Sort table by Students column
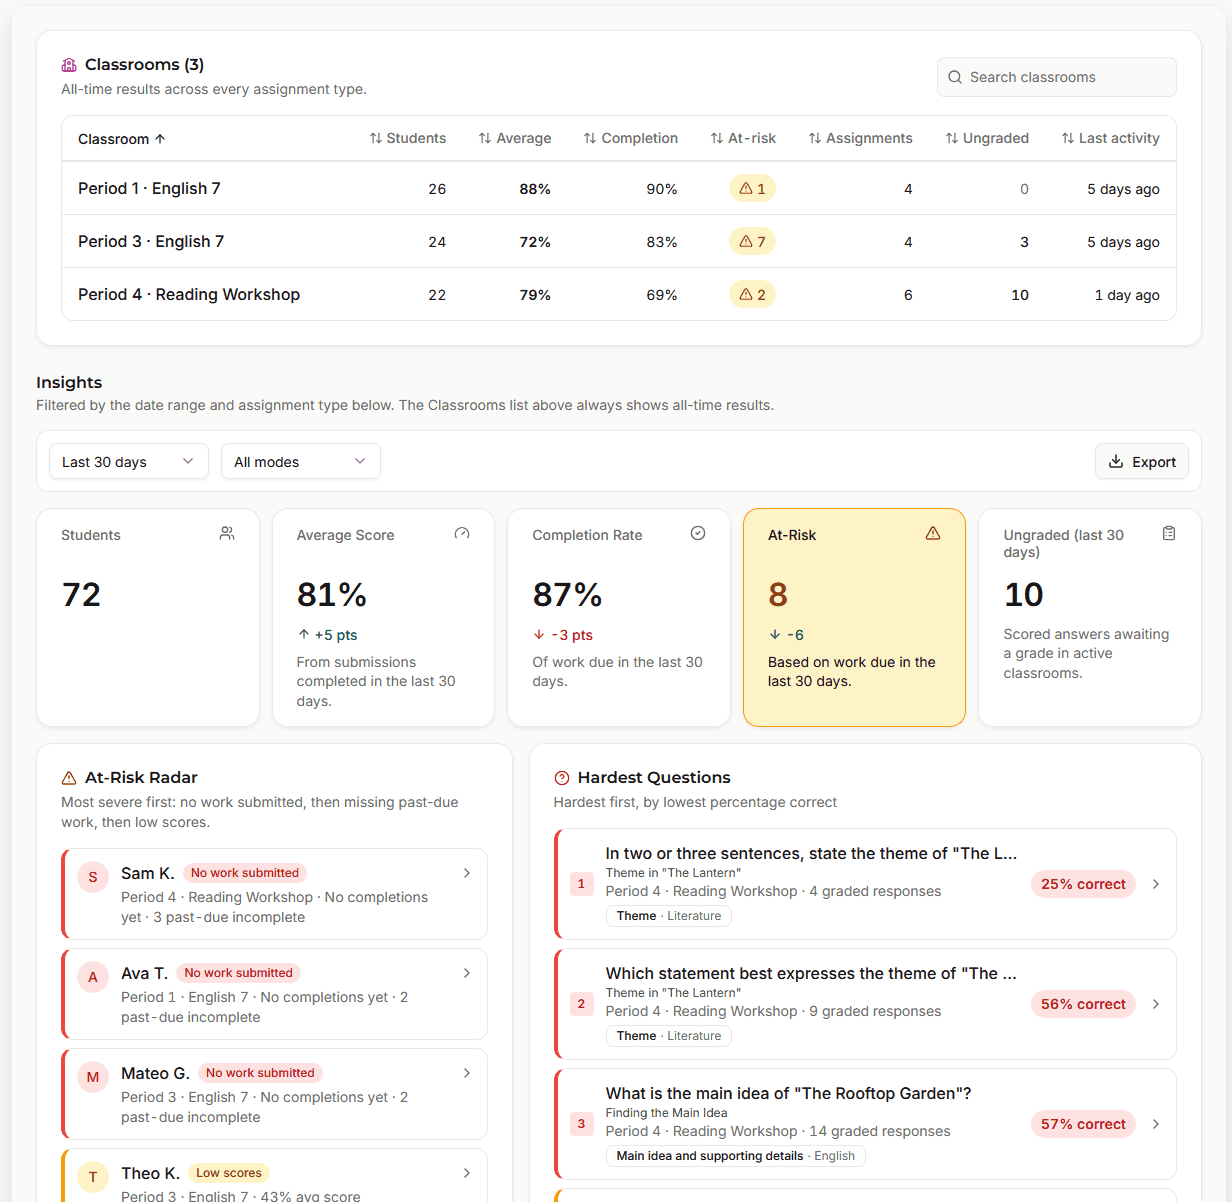 [408, 138]
